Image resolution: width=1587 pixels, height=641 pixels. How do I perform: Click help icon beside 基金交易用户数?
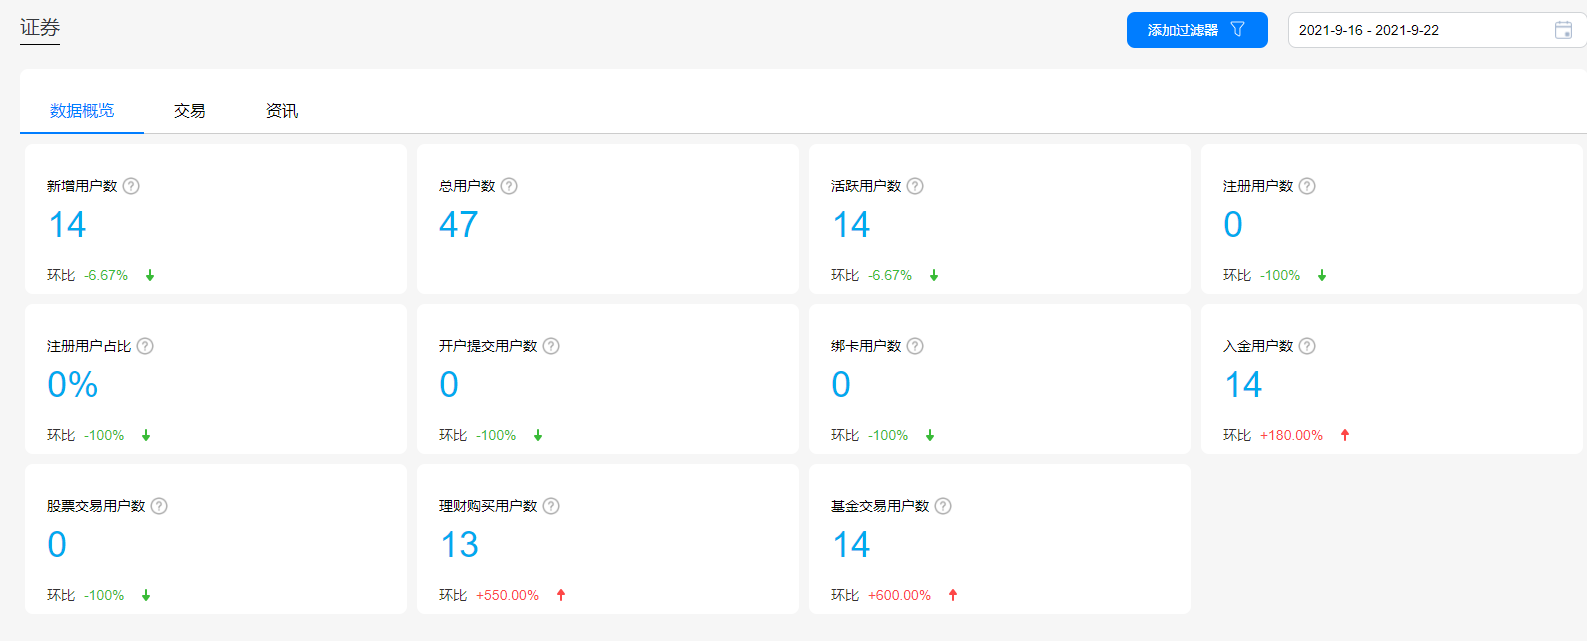click(943, 506)
